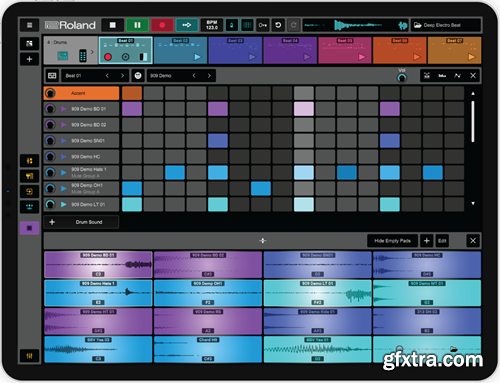Open the song view icon in left sidebar

[x=29, y=43]
